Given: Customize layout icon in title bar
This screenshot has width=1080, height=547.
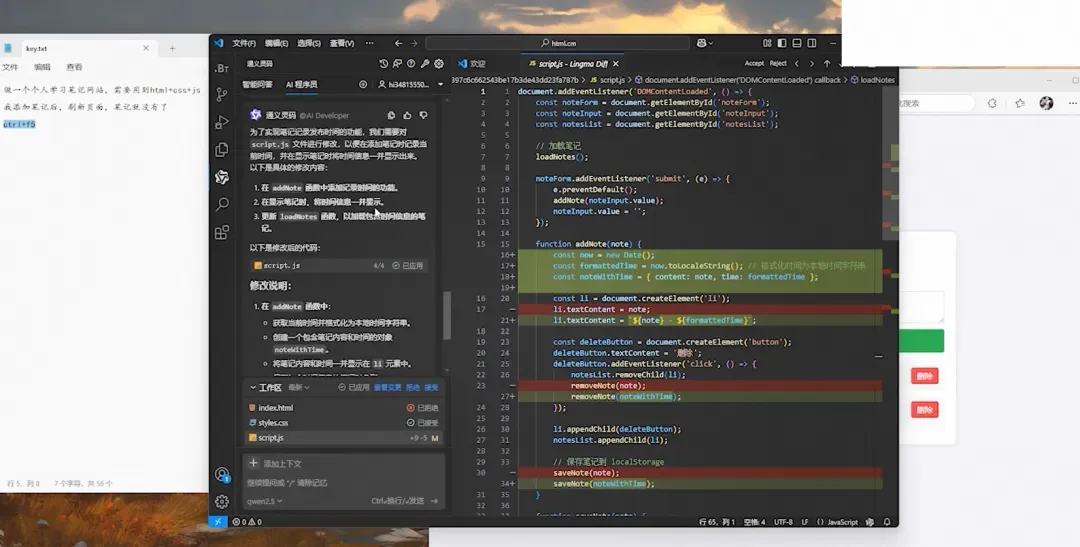Looking at the screenshot, I should [767, 43].
